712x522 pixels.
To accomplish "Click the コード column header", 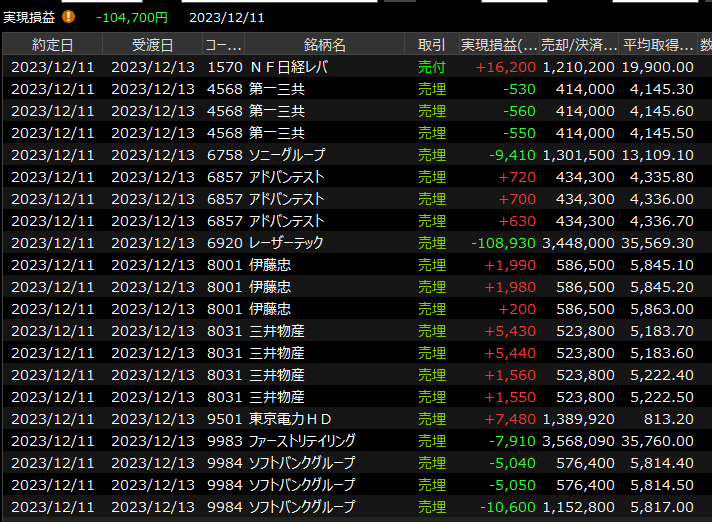I will click(x=222, y=45).
